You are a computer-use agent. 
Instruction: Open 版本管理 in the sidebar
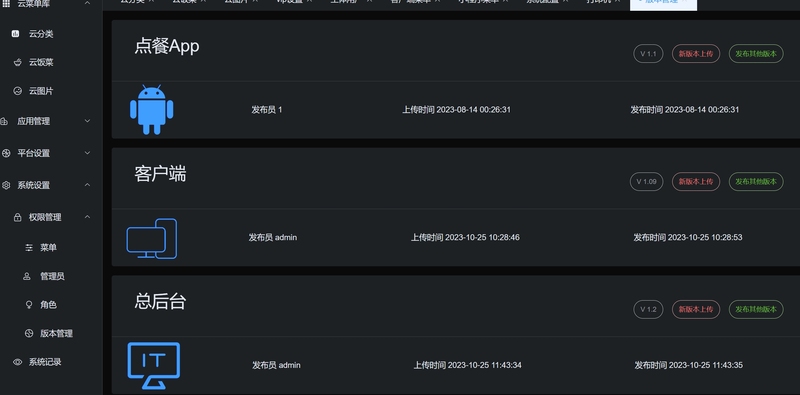[x=56, y=333]
